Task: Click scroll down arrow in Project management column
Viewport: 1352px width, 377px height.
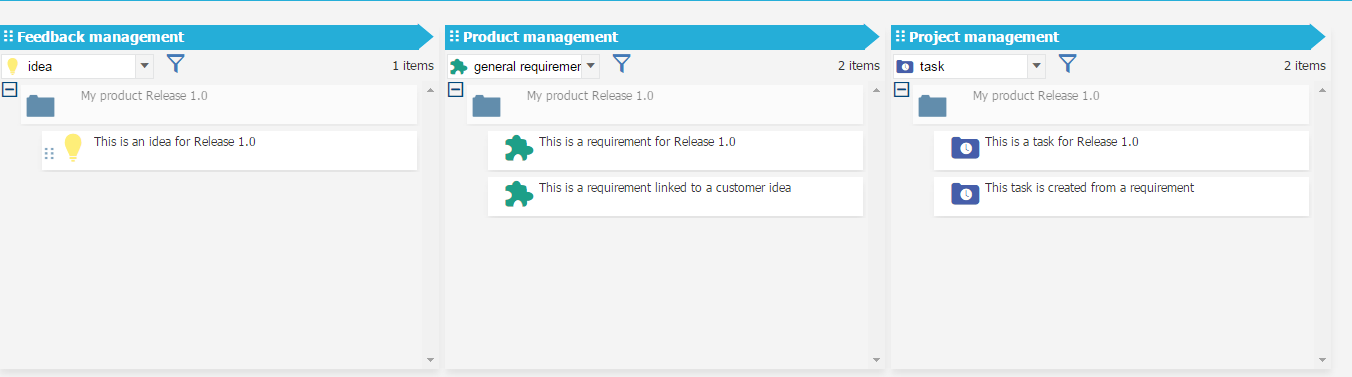Action: coord(1322,360)
